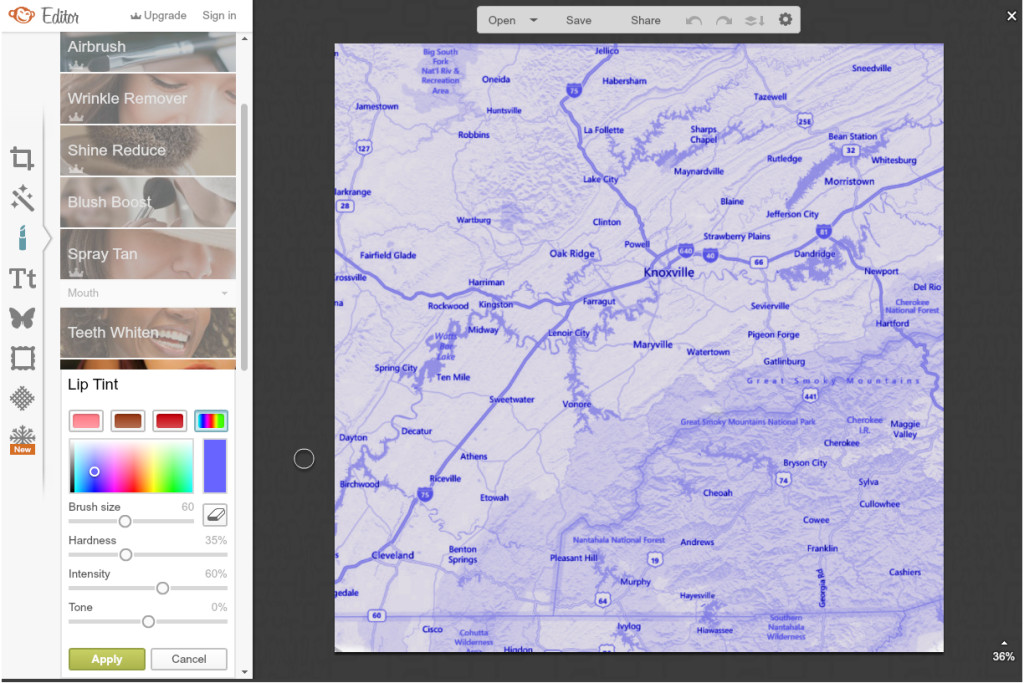Image resolution: width=1024 pixels, height=683 pixels.
Task: Cancel the Lip Tint effect
Action: click(189, 659)
